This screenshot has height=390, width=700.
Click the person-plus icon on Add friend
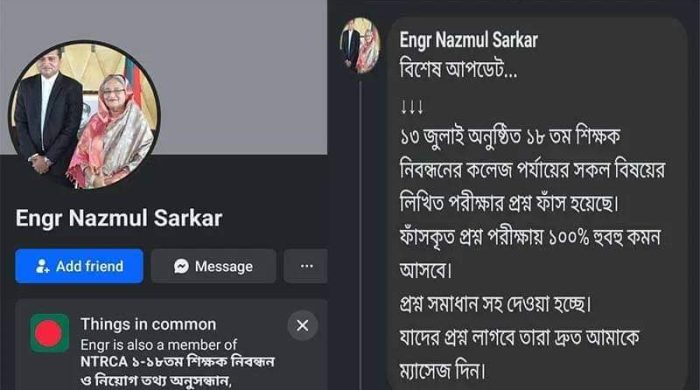coord(42,266)
